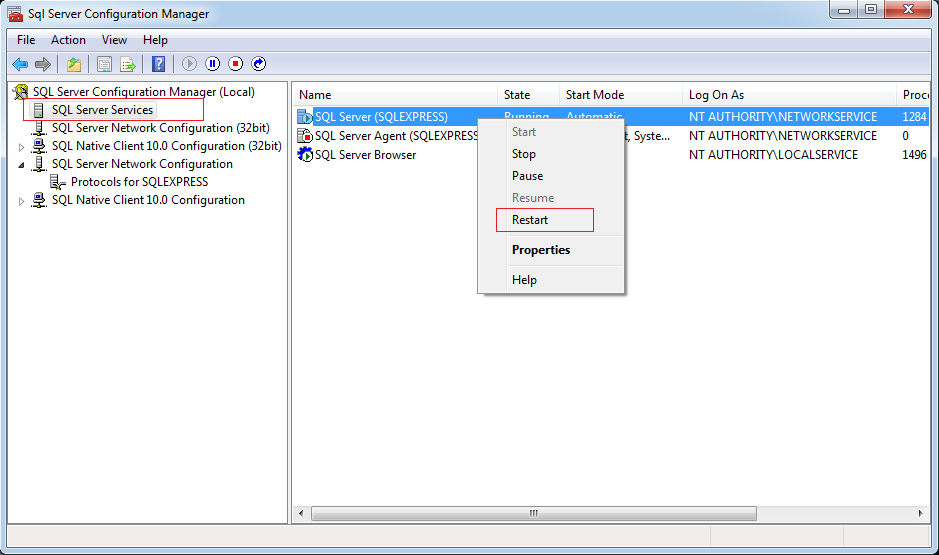
Task: Click the SQL Server Agent service icon
Action: [x=305, y=136]
